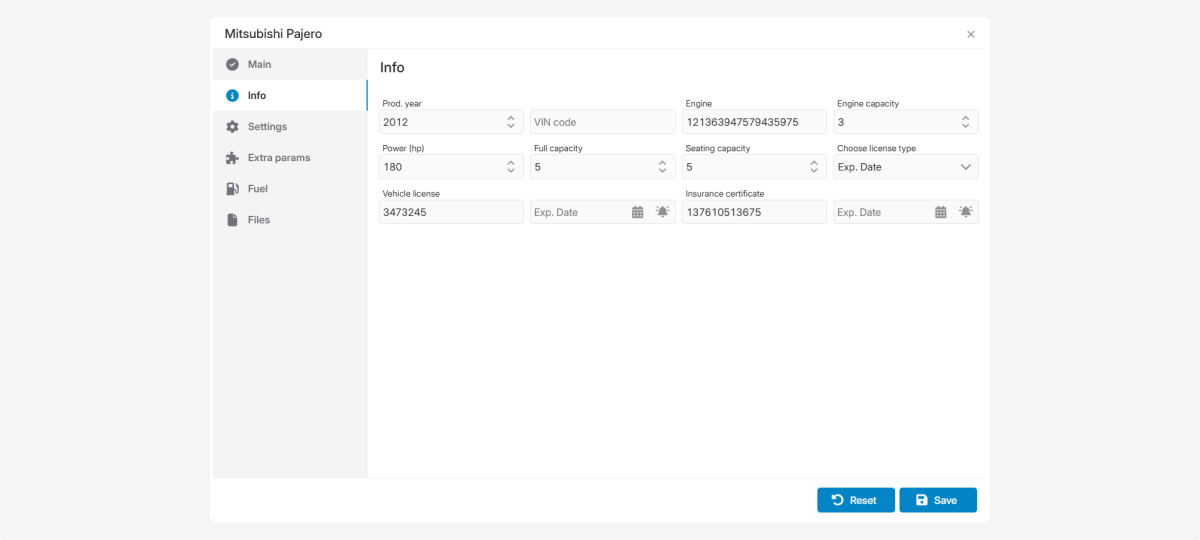Viewport: 1200px width, 540px height.
Task: Adjust the Engine capacity stepper arrows
Action: pos(965,122)
